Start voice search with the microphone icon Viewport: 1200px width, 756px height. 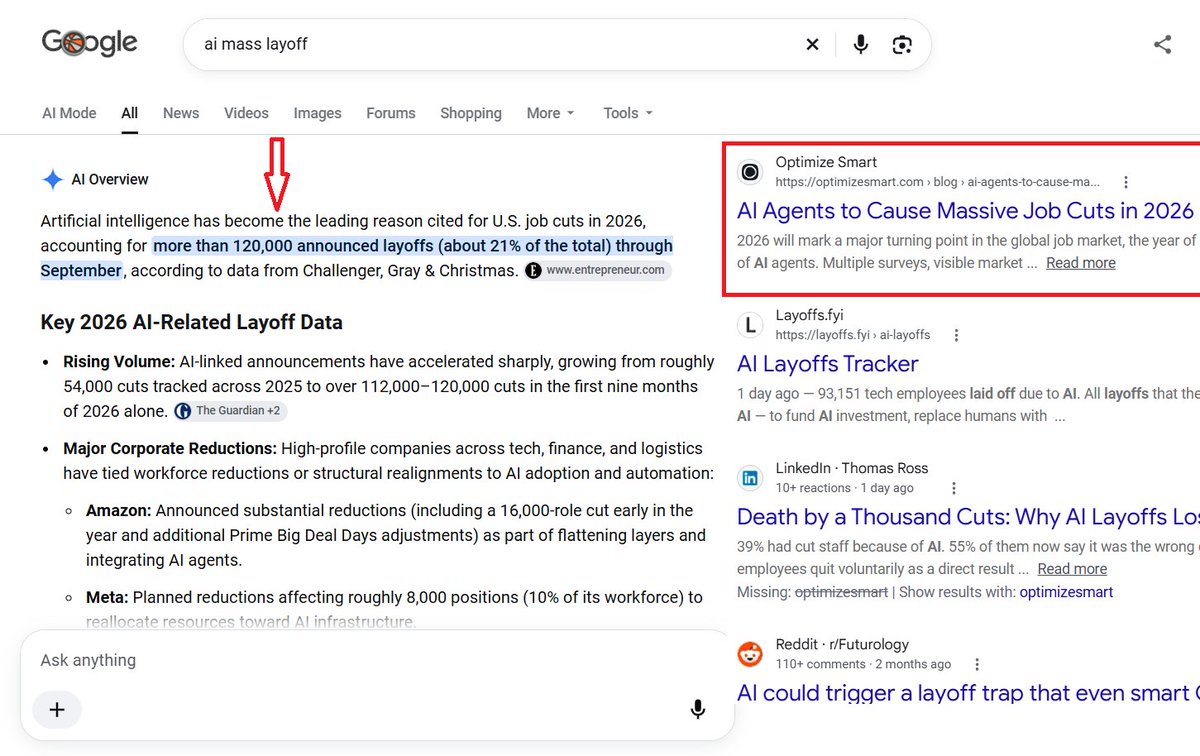860,44
